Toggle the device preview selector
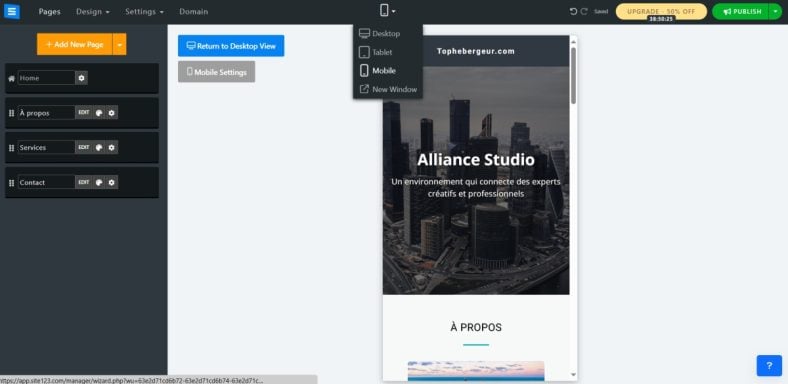This screenshot has width=788, height=384. click(387, 11)
